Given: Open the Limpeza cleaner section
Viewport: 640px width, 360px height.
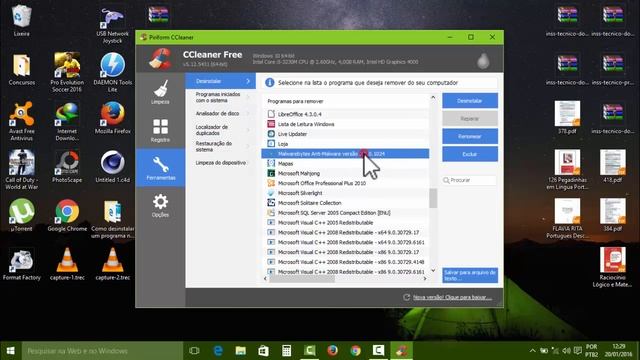Looking at the screenshot, I should [160, 92].
